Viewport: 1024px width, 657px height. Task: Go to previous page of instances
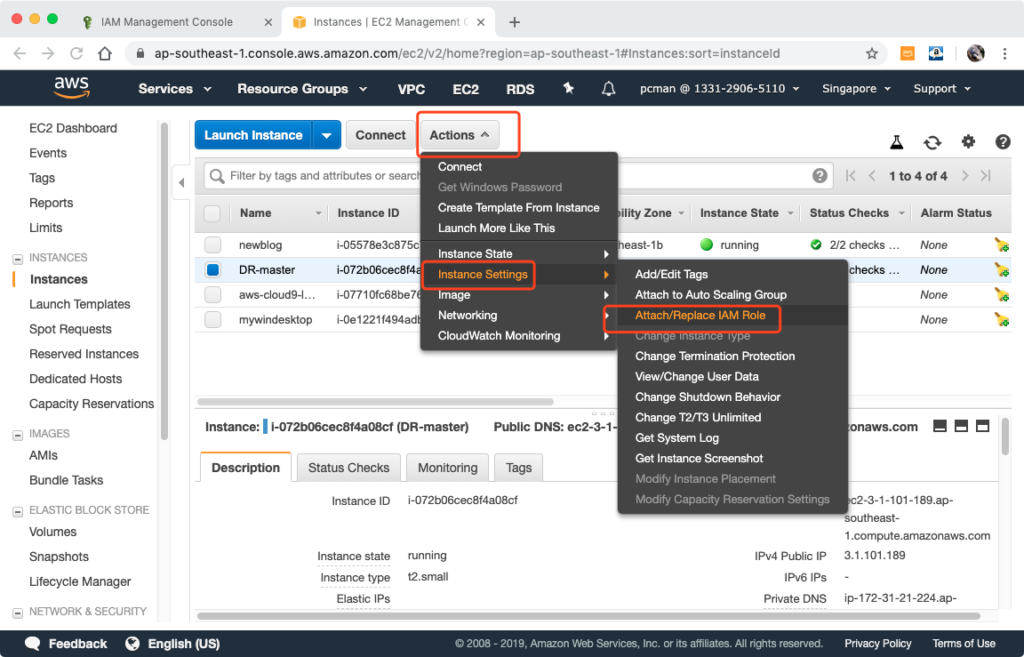(872, 176)
